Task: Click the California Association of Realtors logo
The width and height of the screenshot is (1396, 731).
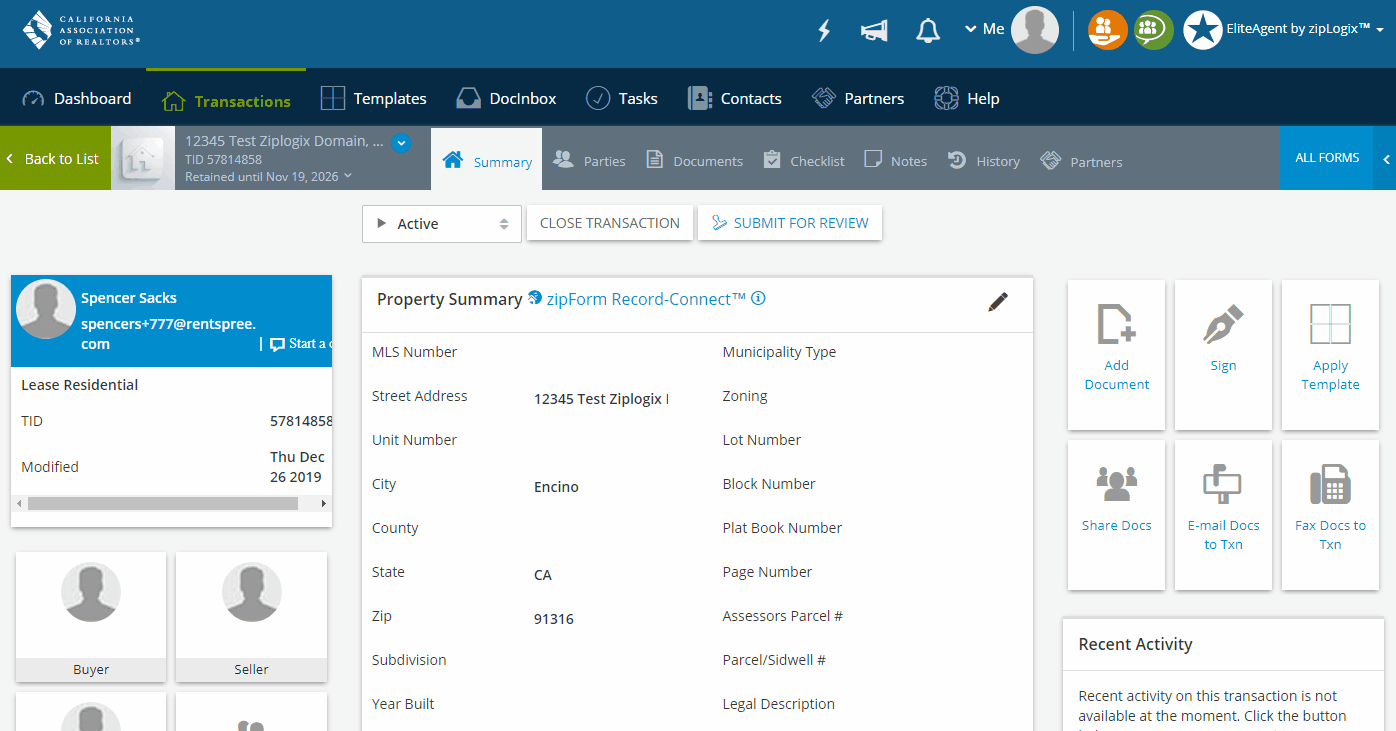Action: [81, 30]
